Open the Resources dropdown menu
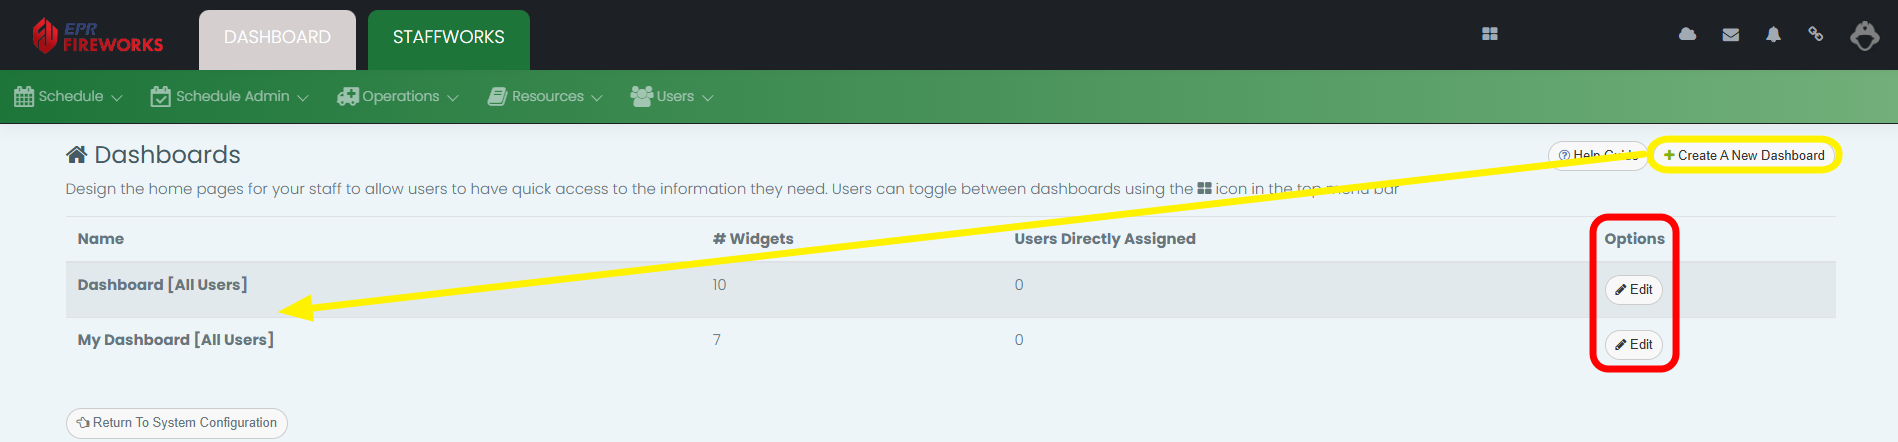The image size is (1898, 442). coord(545,97)
